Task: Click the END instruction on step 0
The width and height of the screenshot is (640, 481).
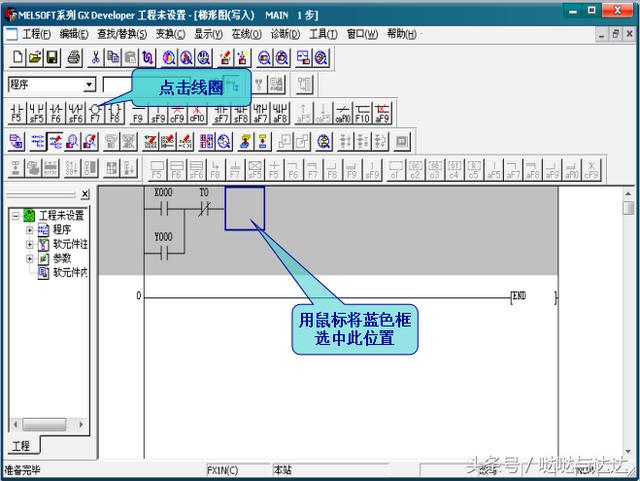Action: tap(519, 296)
